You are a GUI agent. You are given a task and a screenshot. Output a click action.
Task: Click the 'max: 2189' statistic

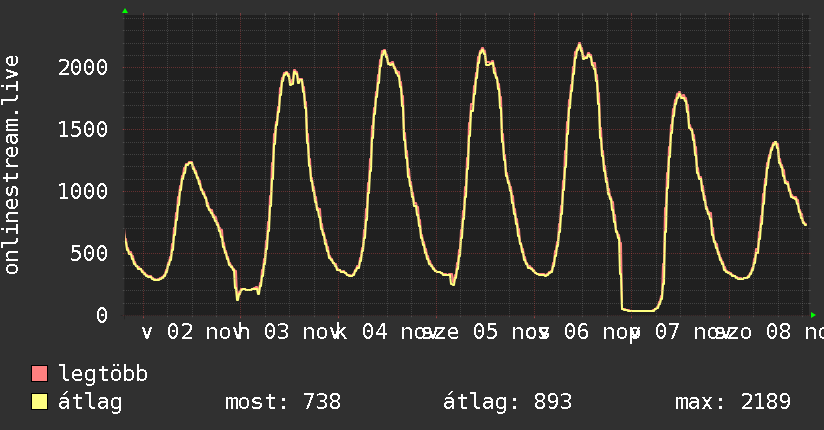pyautogui.click(x=733, y=402)
